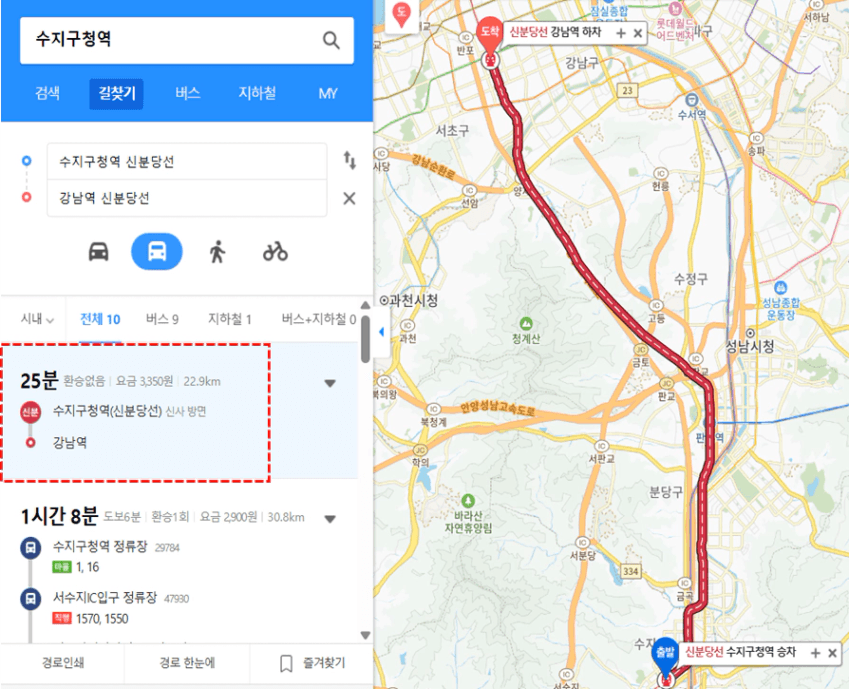Open the 버스 9 results tab
Screen dimensions: 849x689
(162, 319)
